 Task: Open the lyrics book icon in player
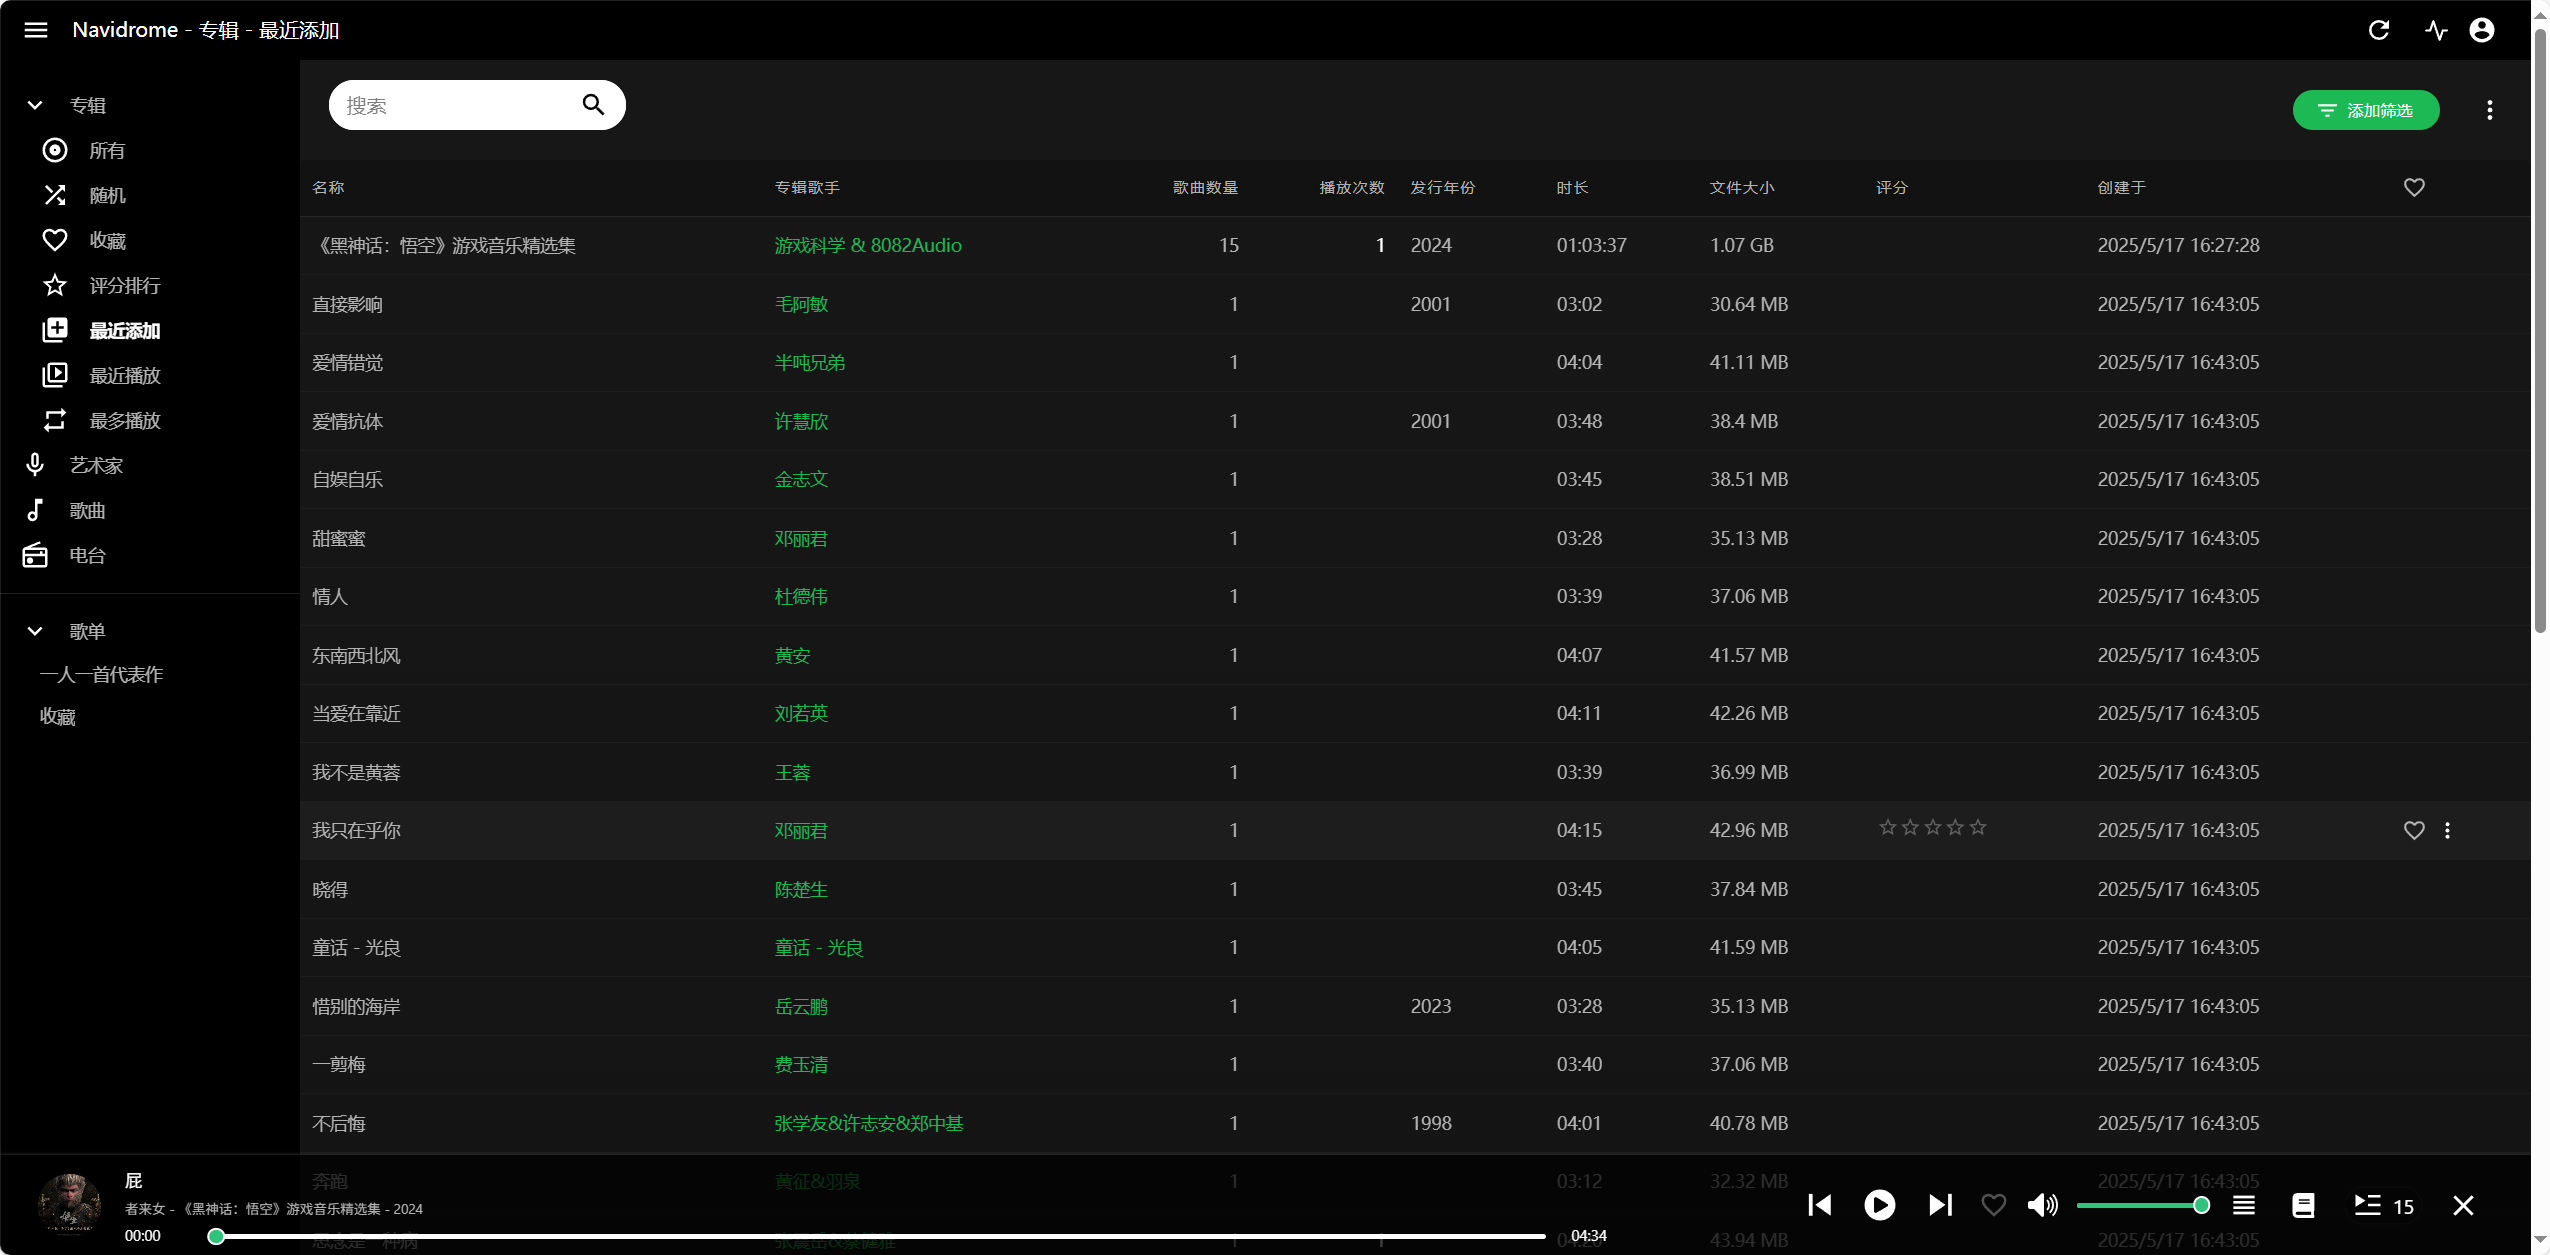click(2303, 1205)
